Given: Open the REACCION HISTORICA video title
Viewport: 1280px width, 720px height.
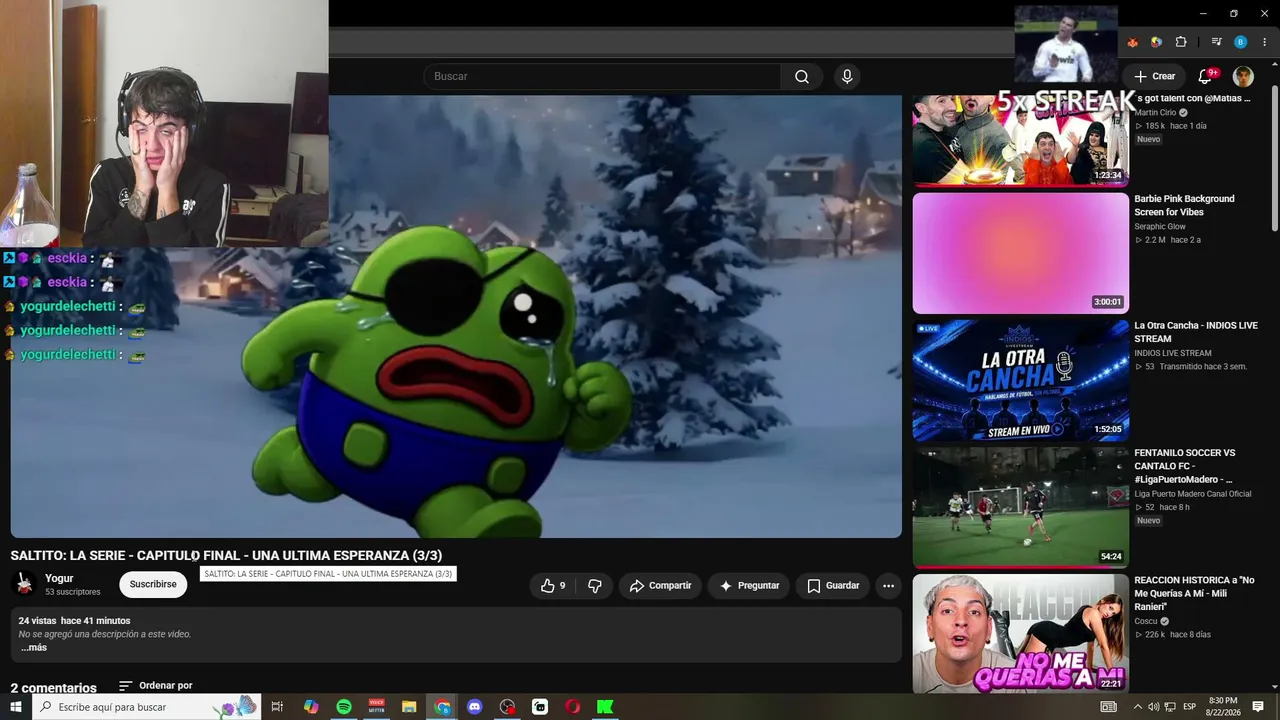Looking at the screenshot, I should click(1194, 593).
